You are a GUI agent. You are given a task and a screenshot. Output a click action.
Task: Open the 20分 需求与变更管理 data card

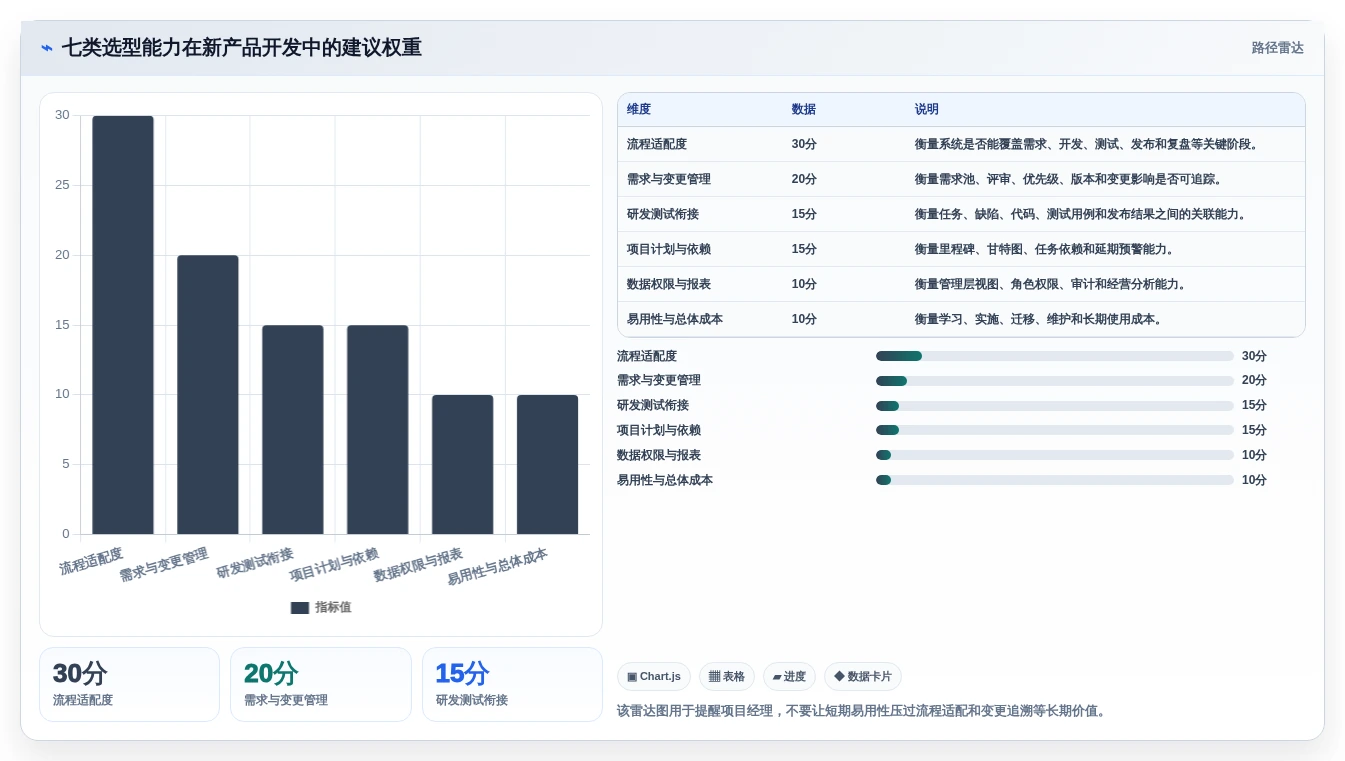point(321,684)
